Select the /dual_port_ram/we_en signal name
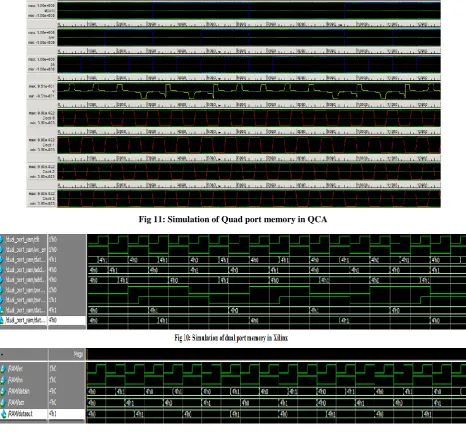Screen dimensions: 466x435 (25, 249)
